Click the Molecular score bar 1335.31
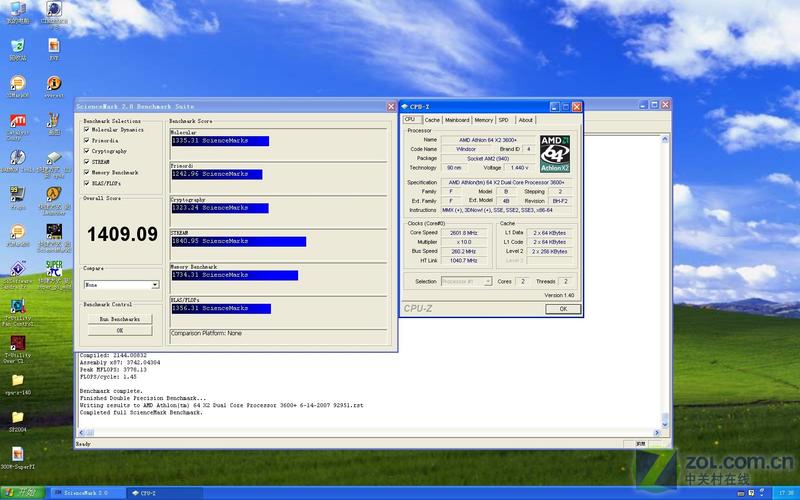 point(220,141)
